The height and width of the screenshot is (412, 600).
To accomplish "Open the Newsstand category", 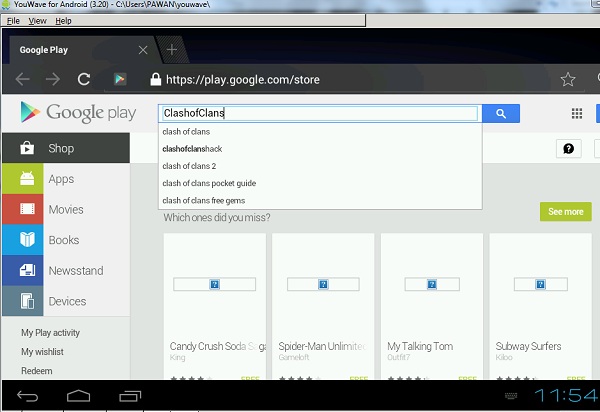I will point(66,270).
